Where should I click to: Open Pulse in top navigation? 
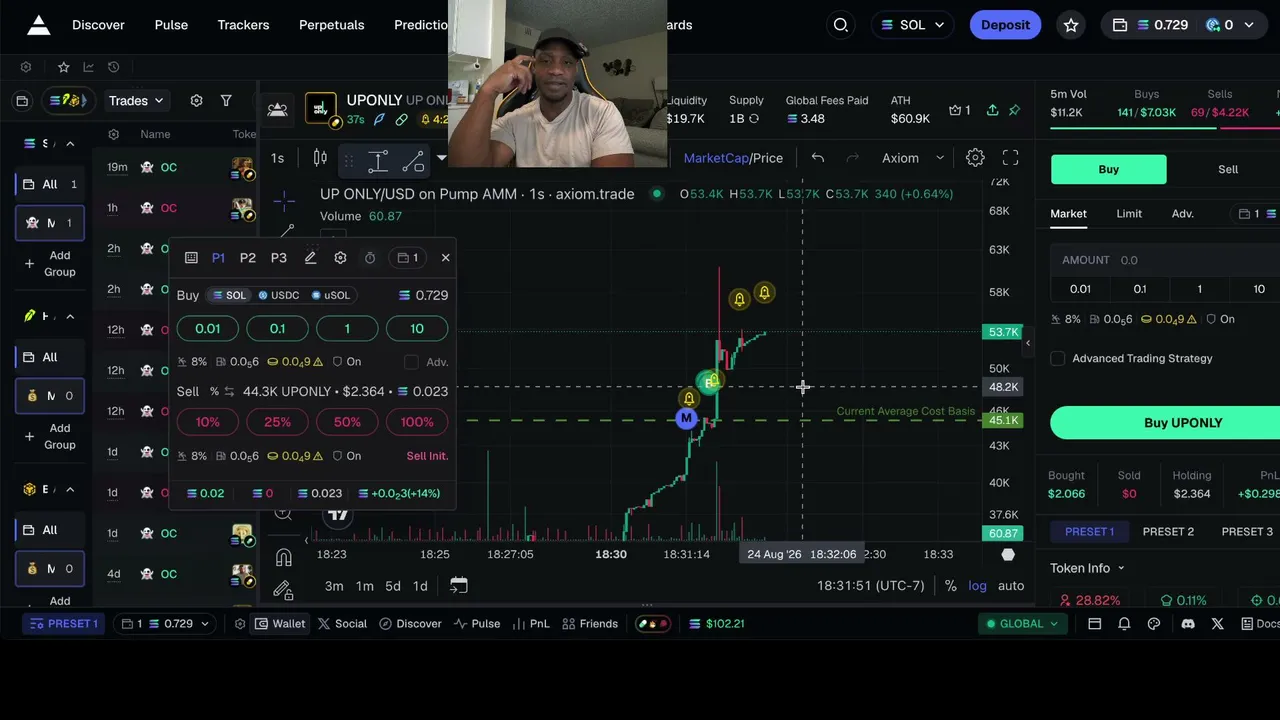click(x=171, y=25)
